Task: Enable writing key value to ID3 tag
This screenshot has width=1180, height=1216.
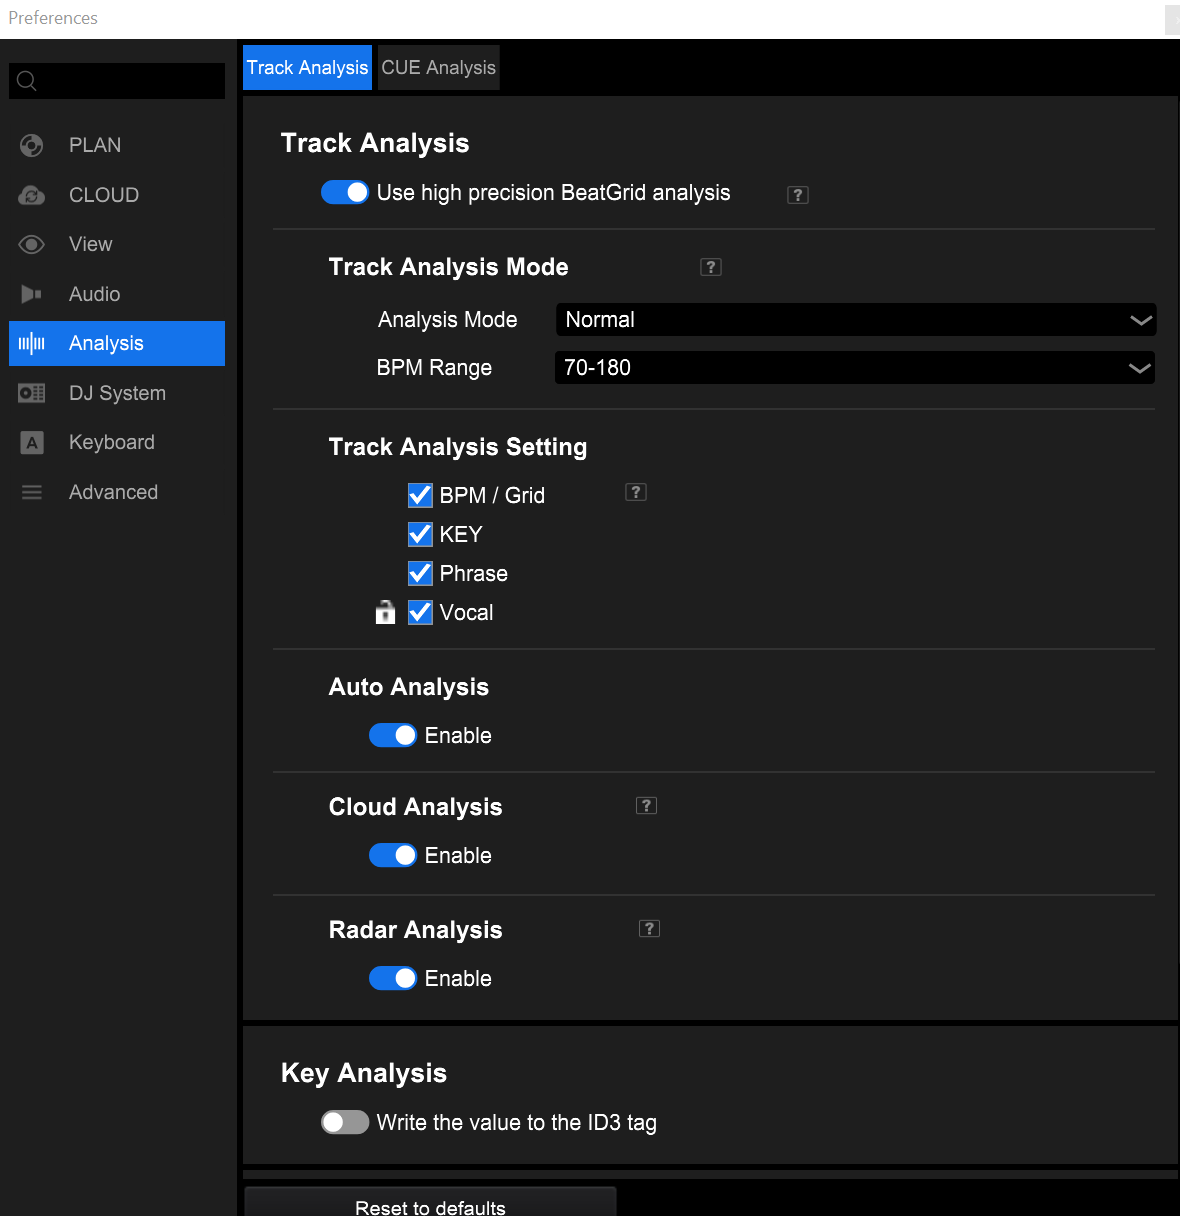Action: pyautogui.click(x=345, y=1122)
